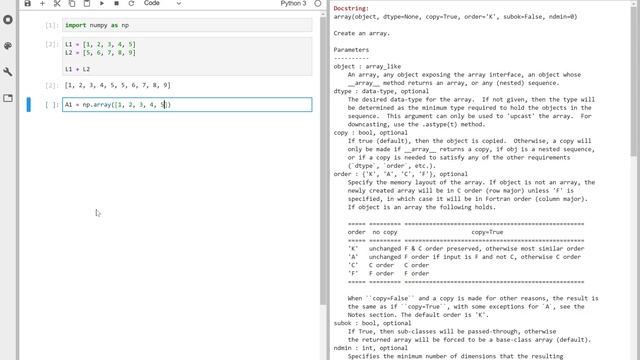Click the cell defining L1 and L2

point(187,56)
